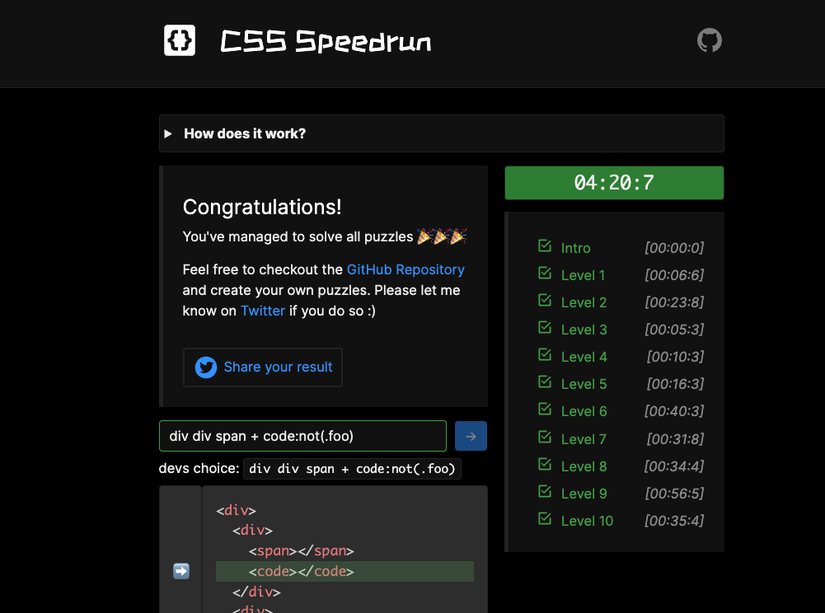Image resolution: width=825 pixels, height=613 pixels.
Task: Select the devs choice code snippet
Action: tap(352, 468)
